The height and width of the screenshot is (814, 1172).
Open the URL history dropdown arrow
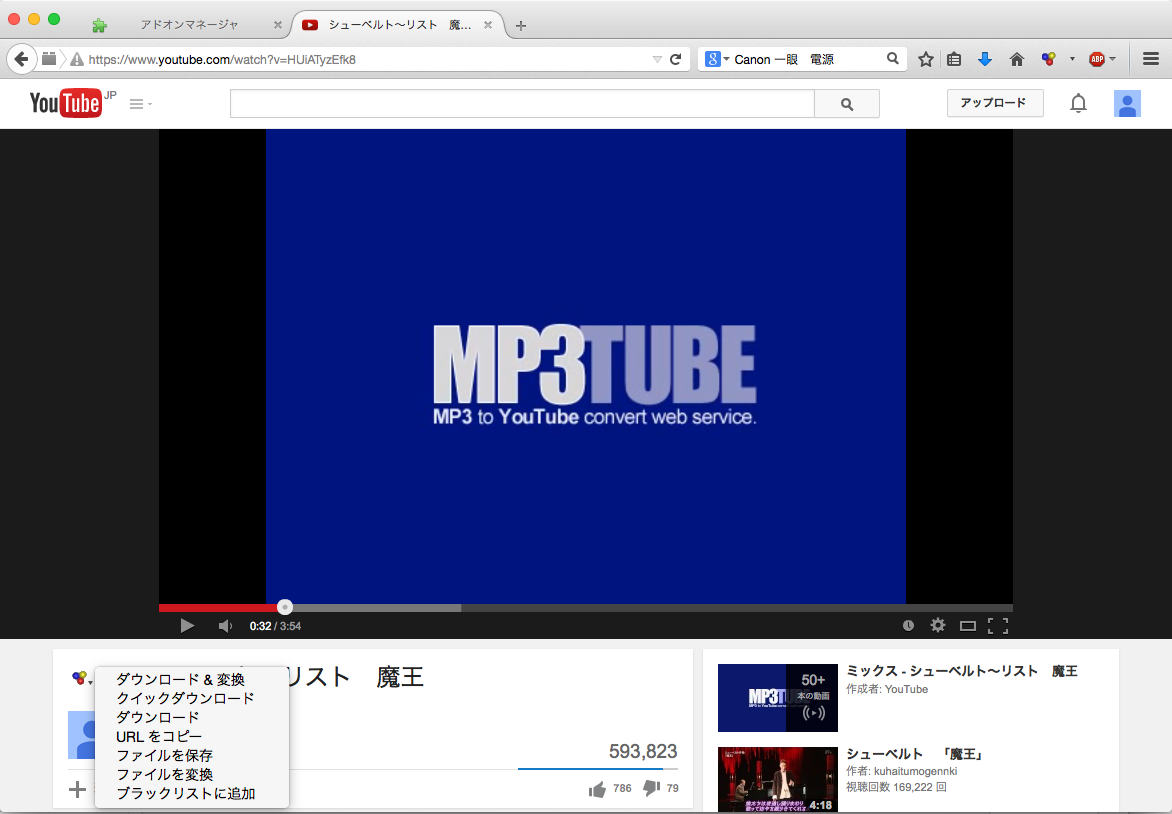657,59
